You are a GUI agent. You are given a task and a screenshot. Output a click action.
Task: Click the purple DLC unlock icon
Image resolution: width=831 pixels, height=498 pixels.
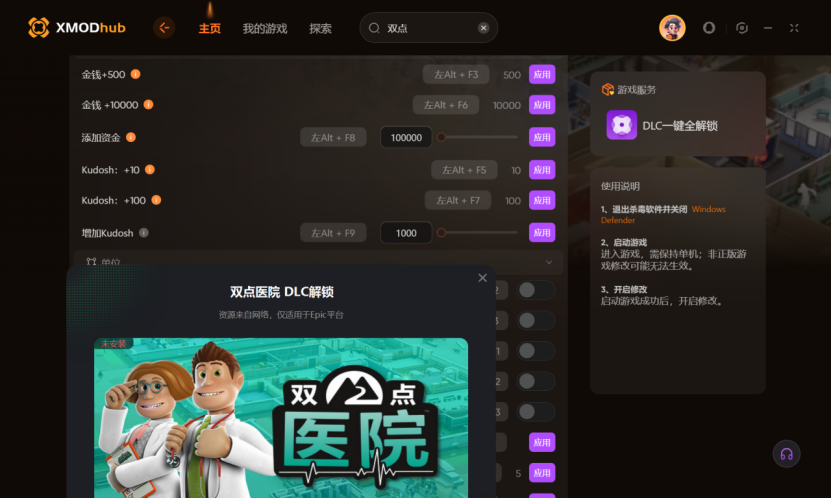[x=622, y=126]
